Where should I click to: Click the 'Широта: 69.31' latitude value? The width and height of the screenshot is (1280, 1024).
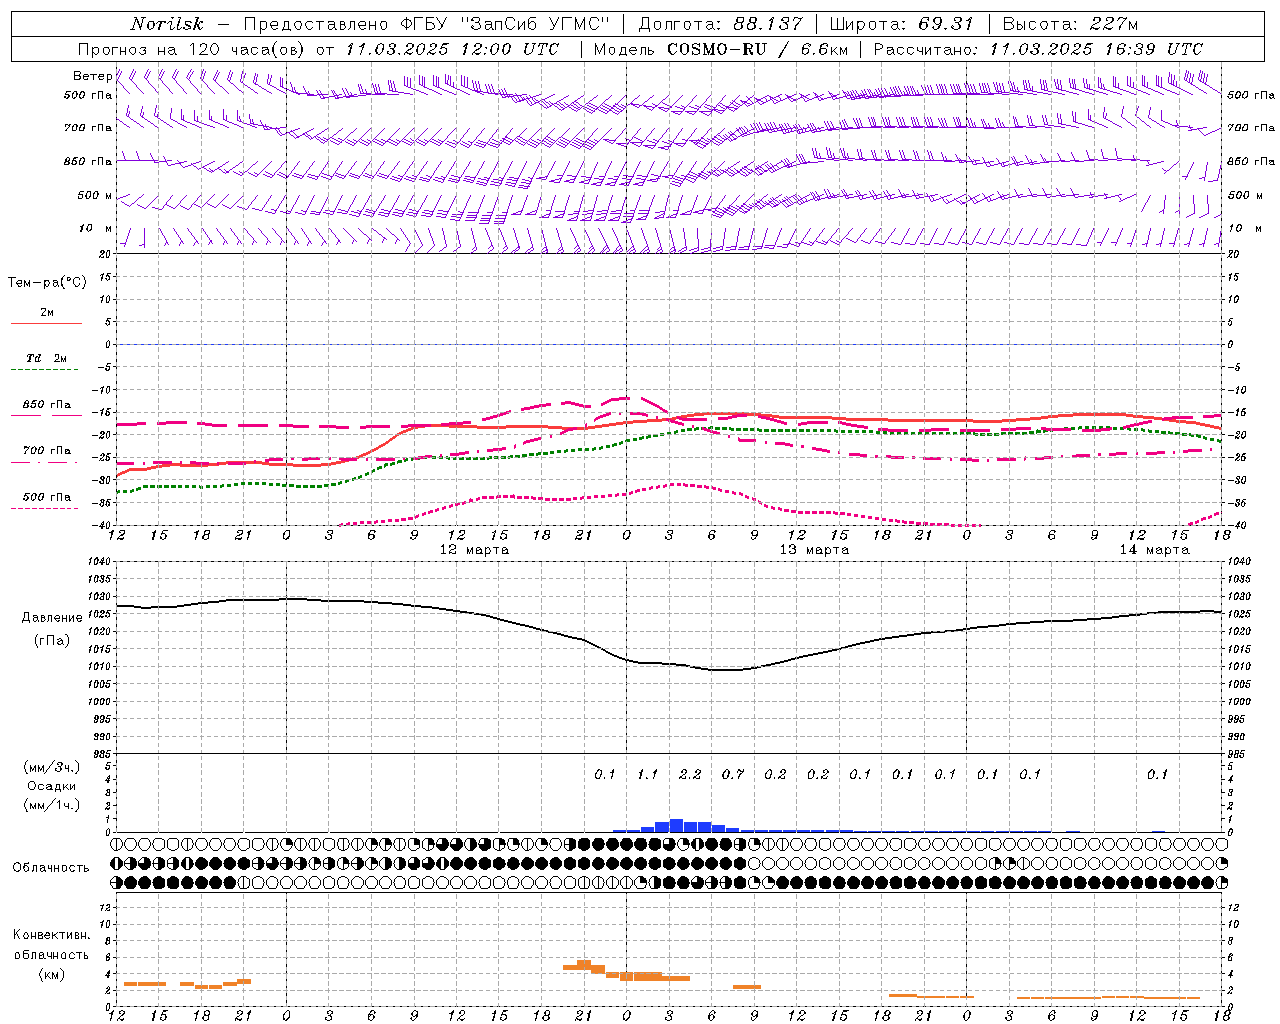click(902, 24)
